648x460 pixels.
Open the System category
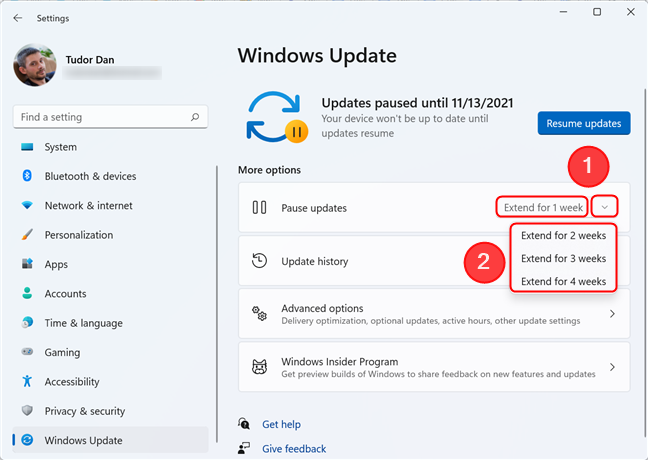110,147
